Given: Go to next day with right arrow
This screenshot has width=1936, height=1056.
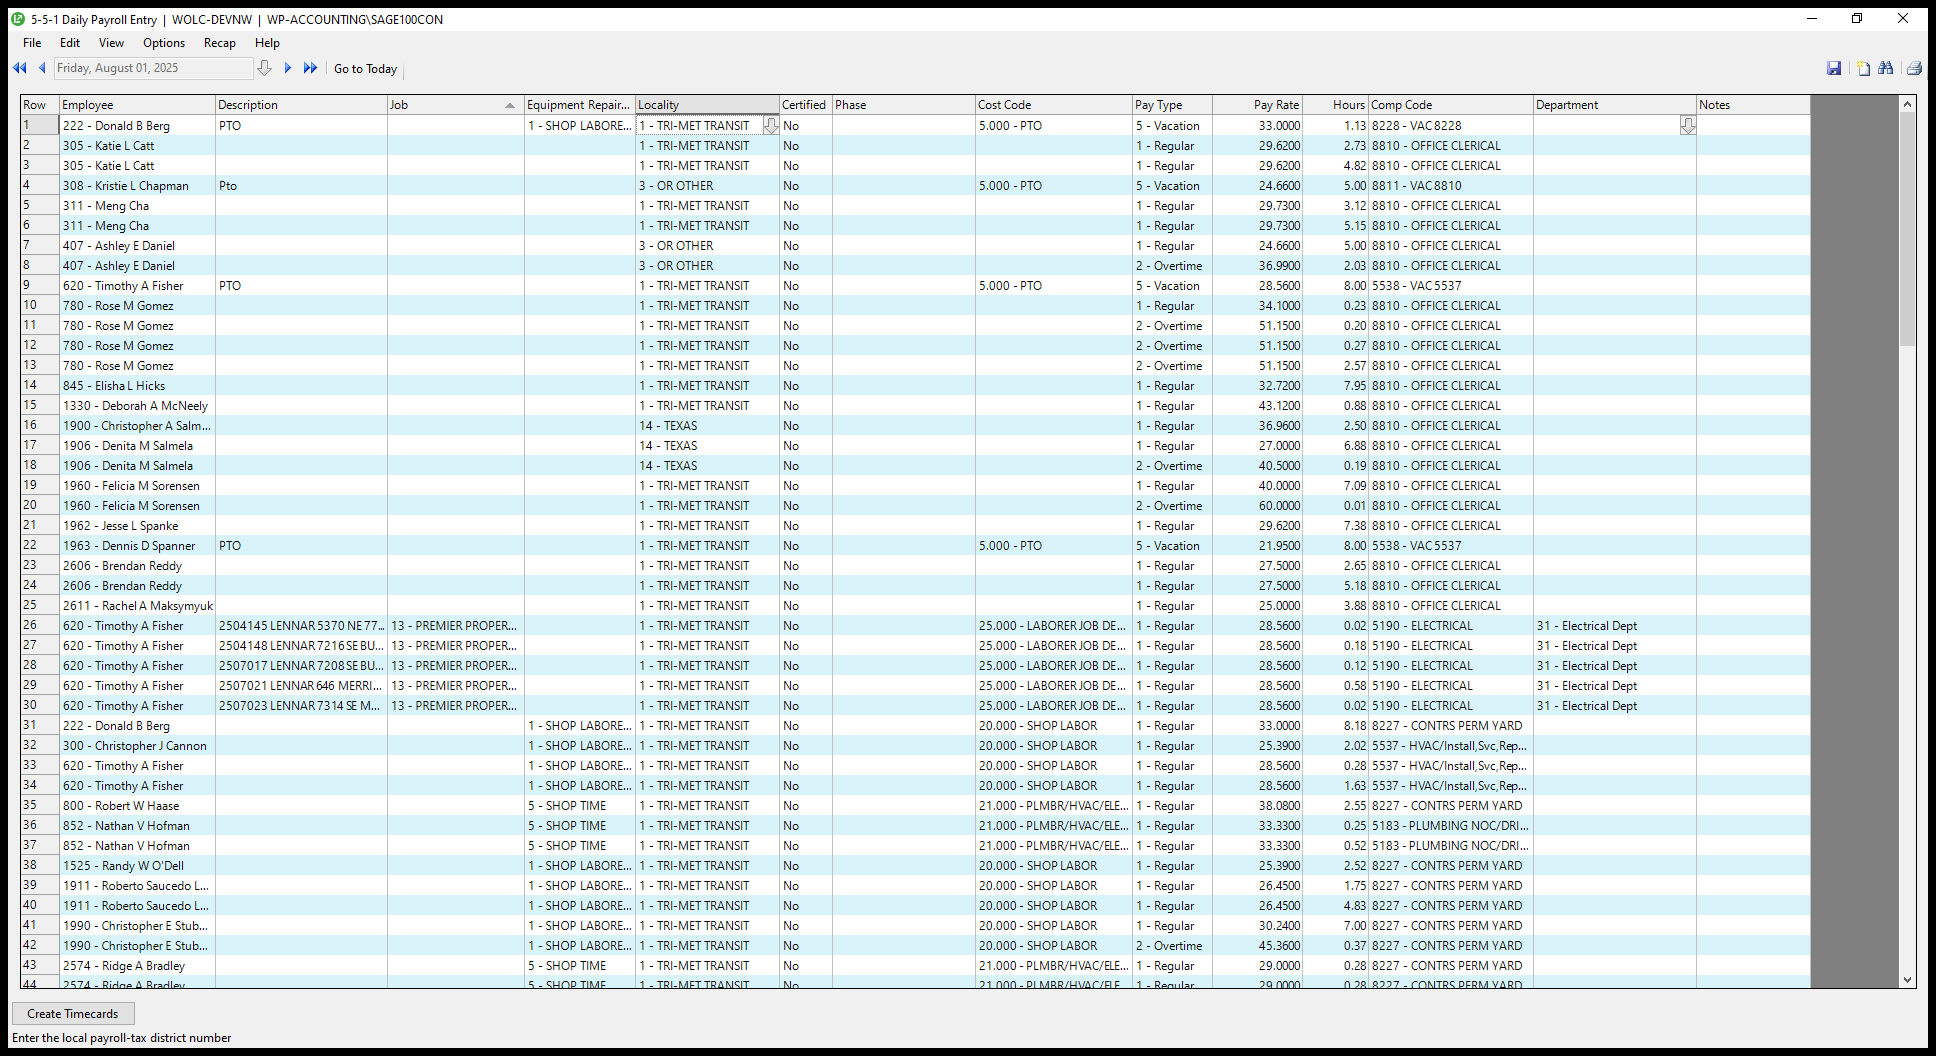Looking at the screenshot, I should click(288, 68).
